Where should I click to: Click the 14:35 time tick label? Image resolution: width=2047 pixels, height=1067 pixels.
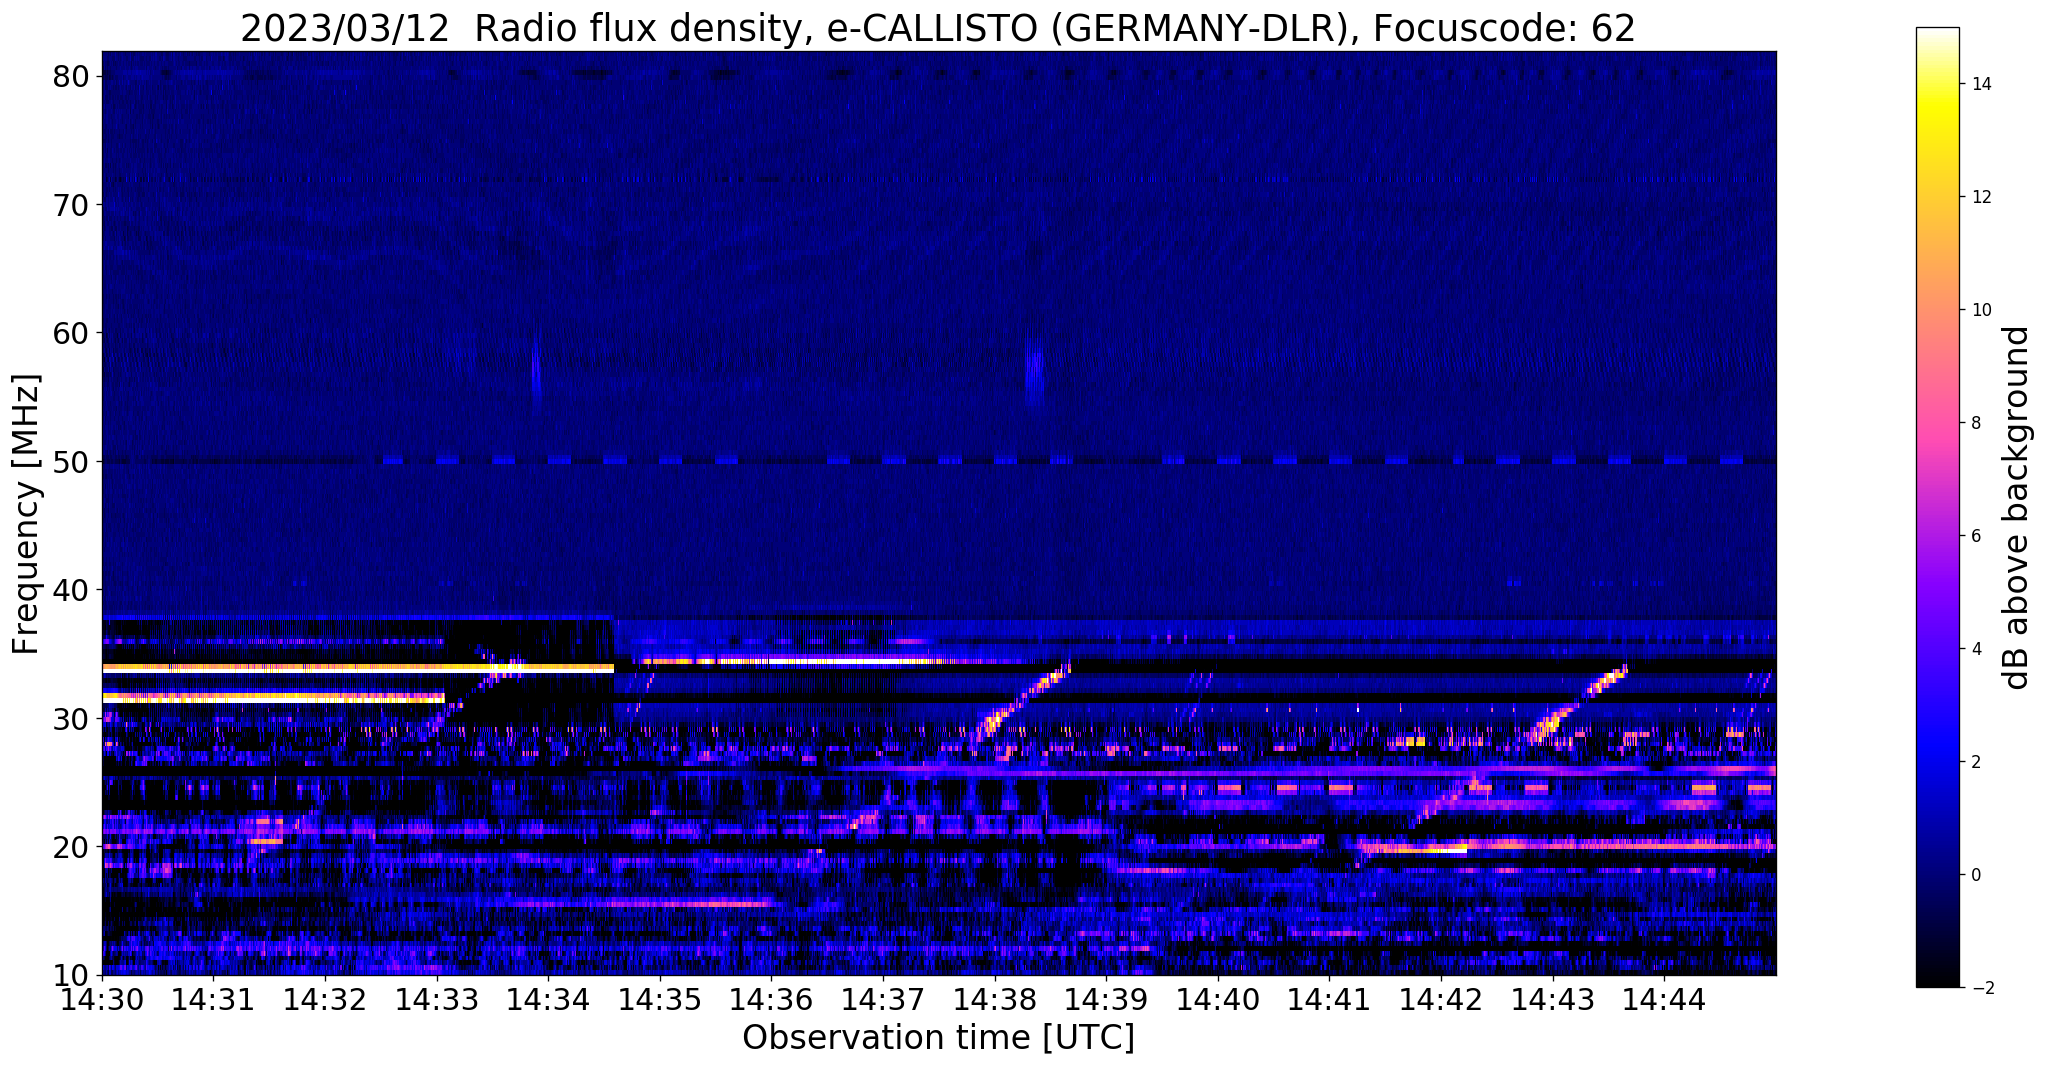point(660,998)
